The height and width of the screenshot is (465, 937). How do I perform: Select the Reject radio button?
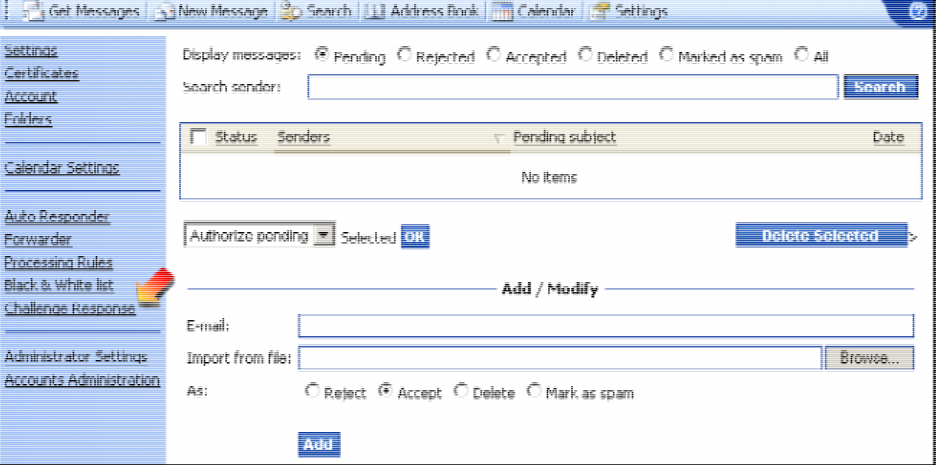pos(312,392)
